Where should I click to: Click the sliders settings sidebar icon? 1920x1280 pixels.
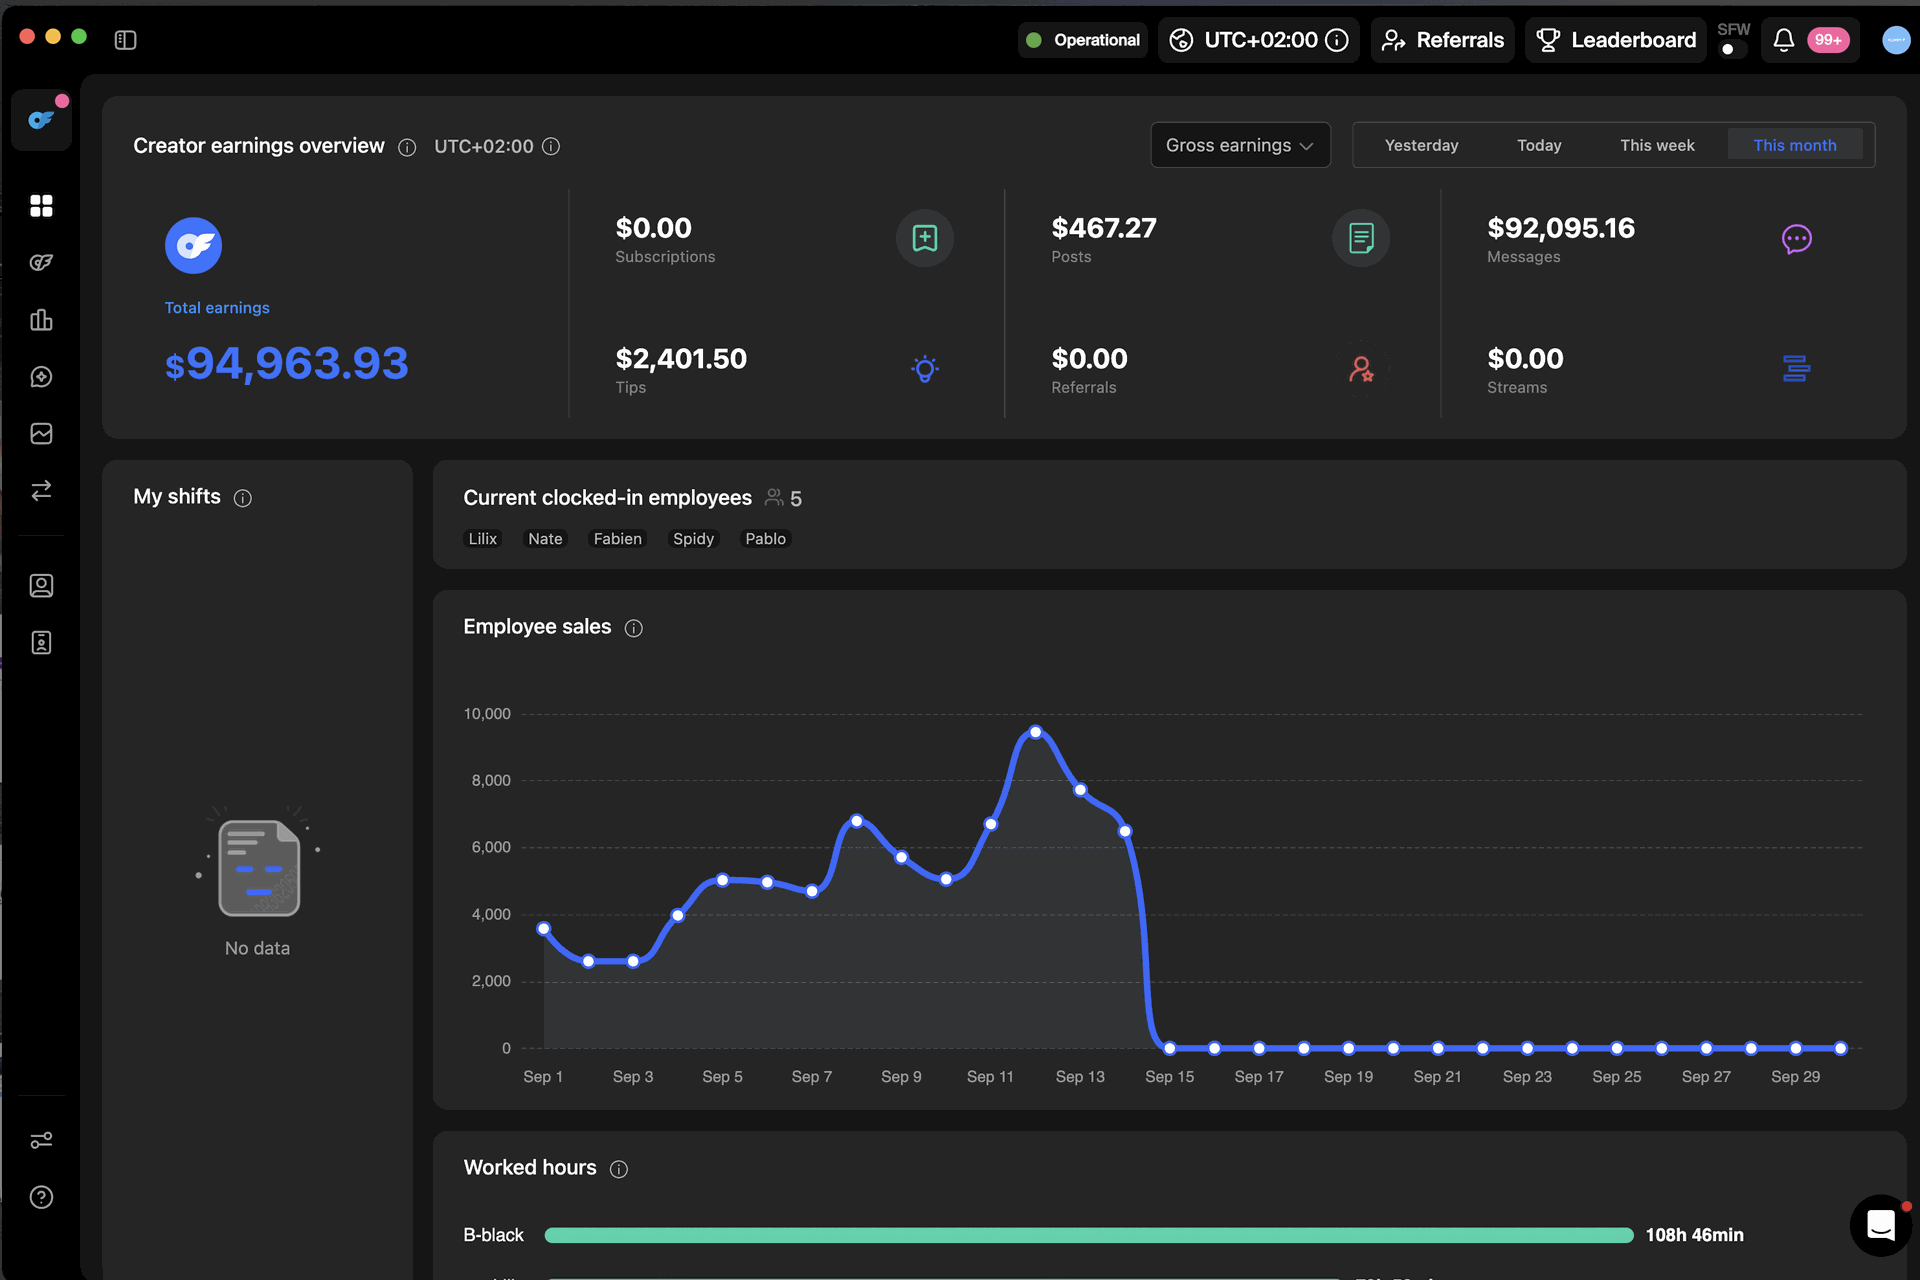(x=41, y=1140)
